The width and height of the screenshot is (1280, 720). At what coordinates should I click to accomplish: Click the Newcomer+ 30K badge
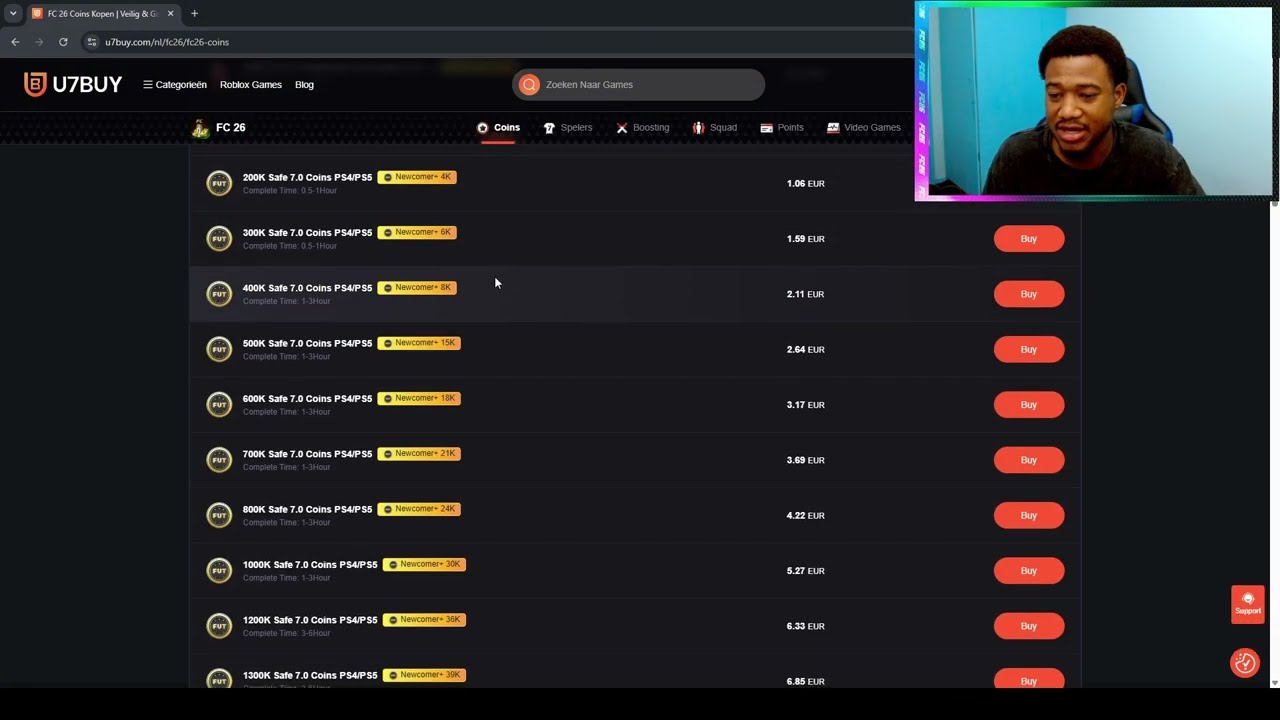(x=424, y=564)
